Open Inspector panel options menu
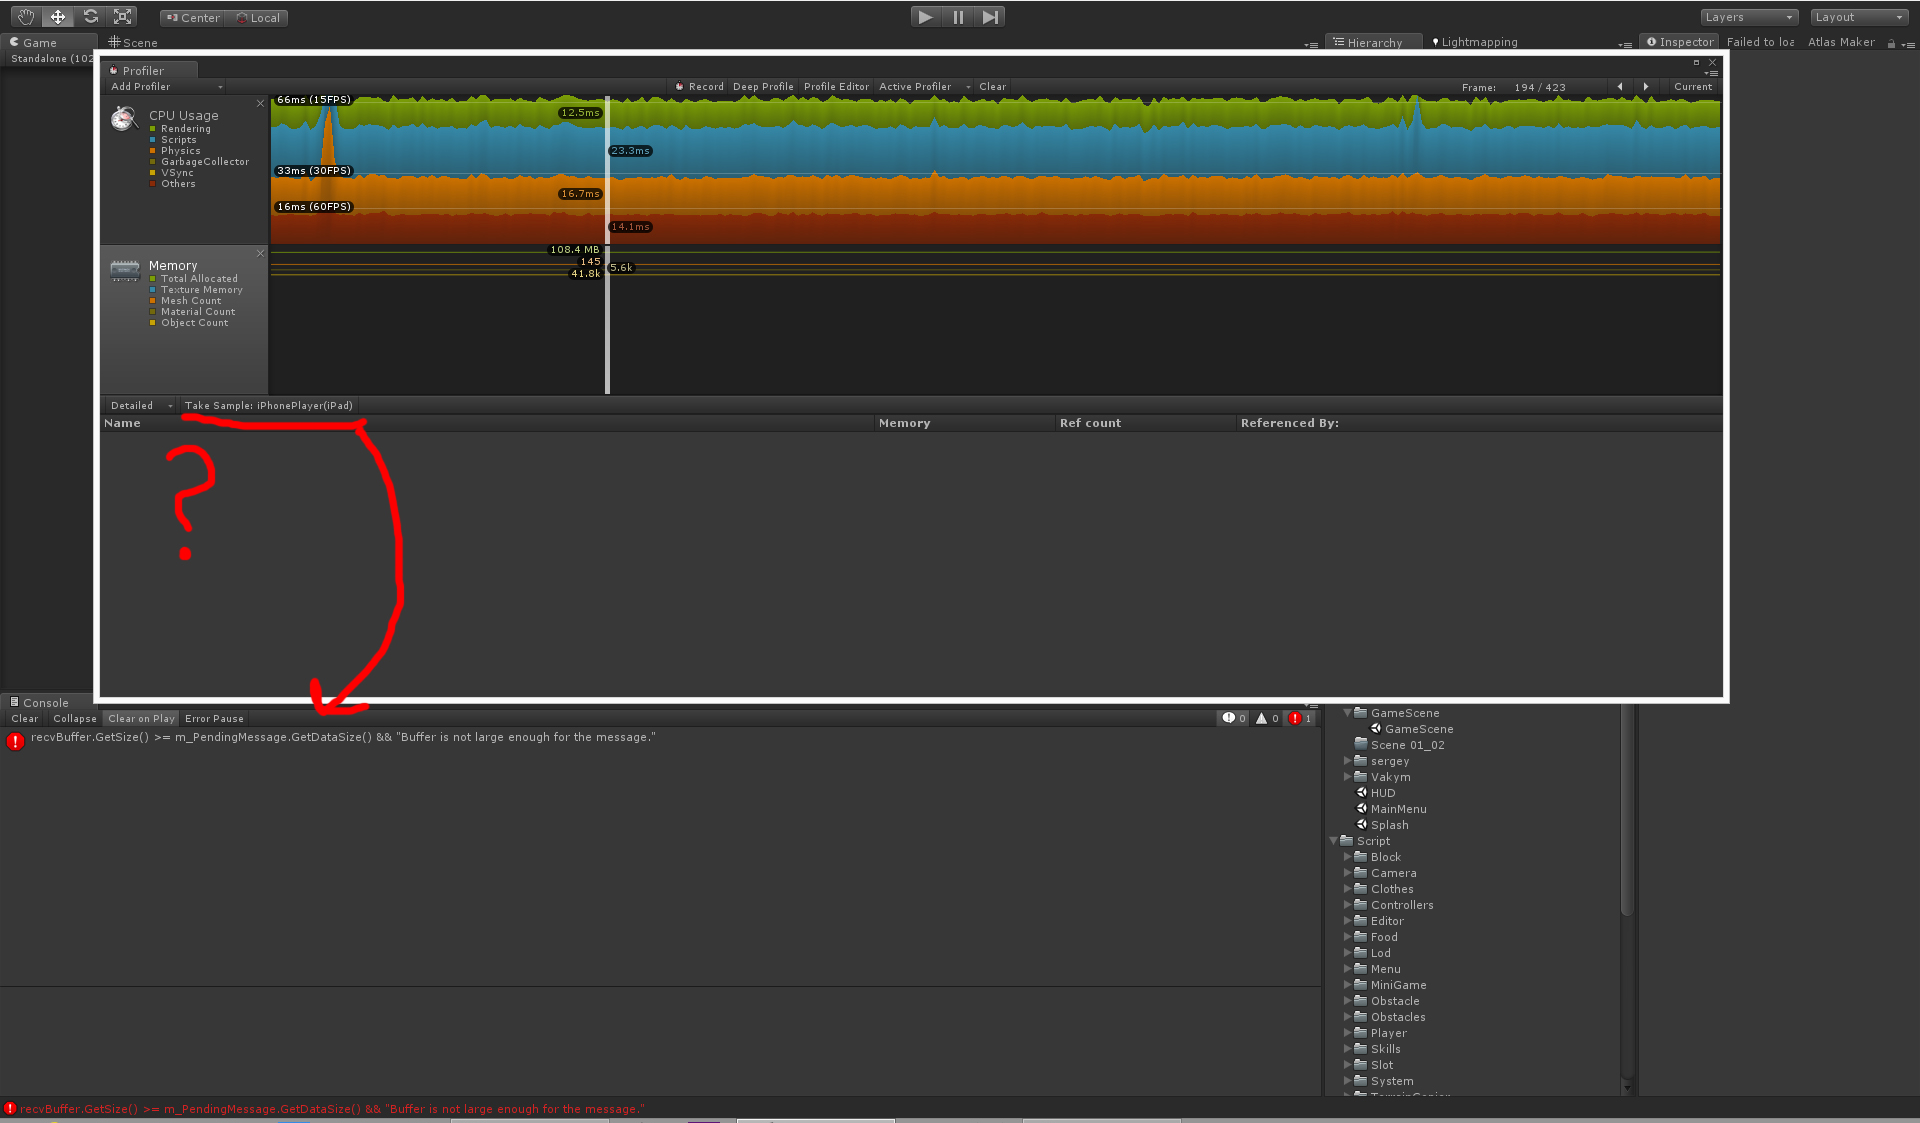This screenshot has height=1123, width=1920. (1907, 44)
